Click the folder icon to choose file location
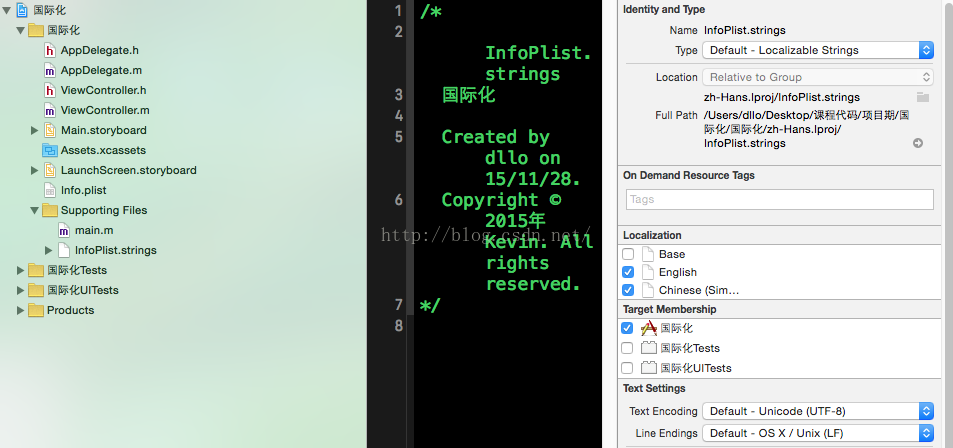This screenshot has height=448, width=953. (x=923, y=97)
